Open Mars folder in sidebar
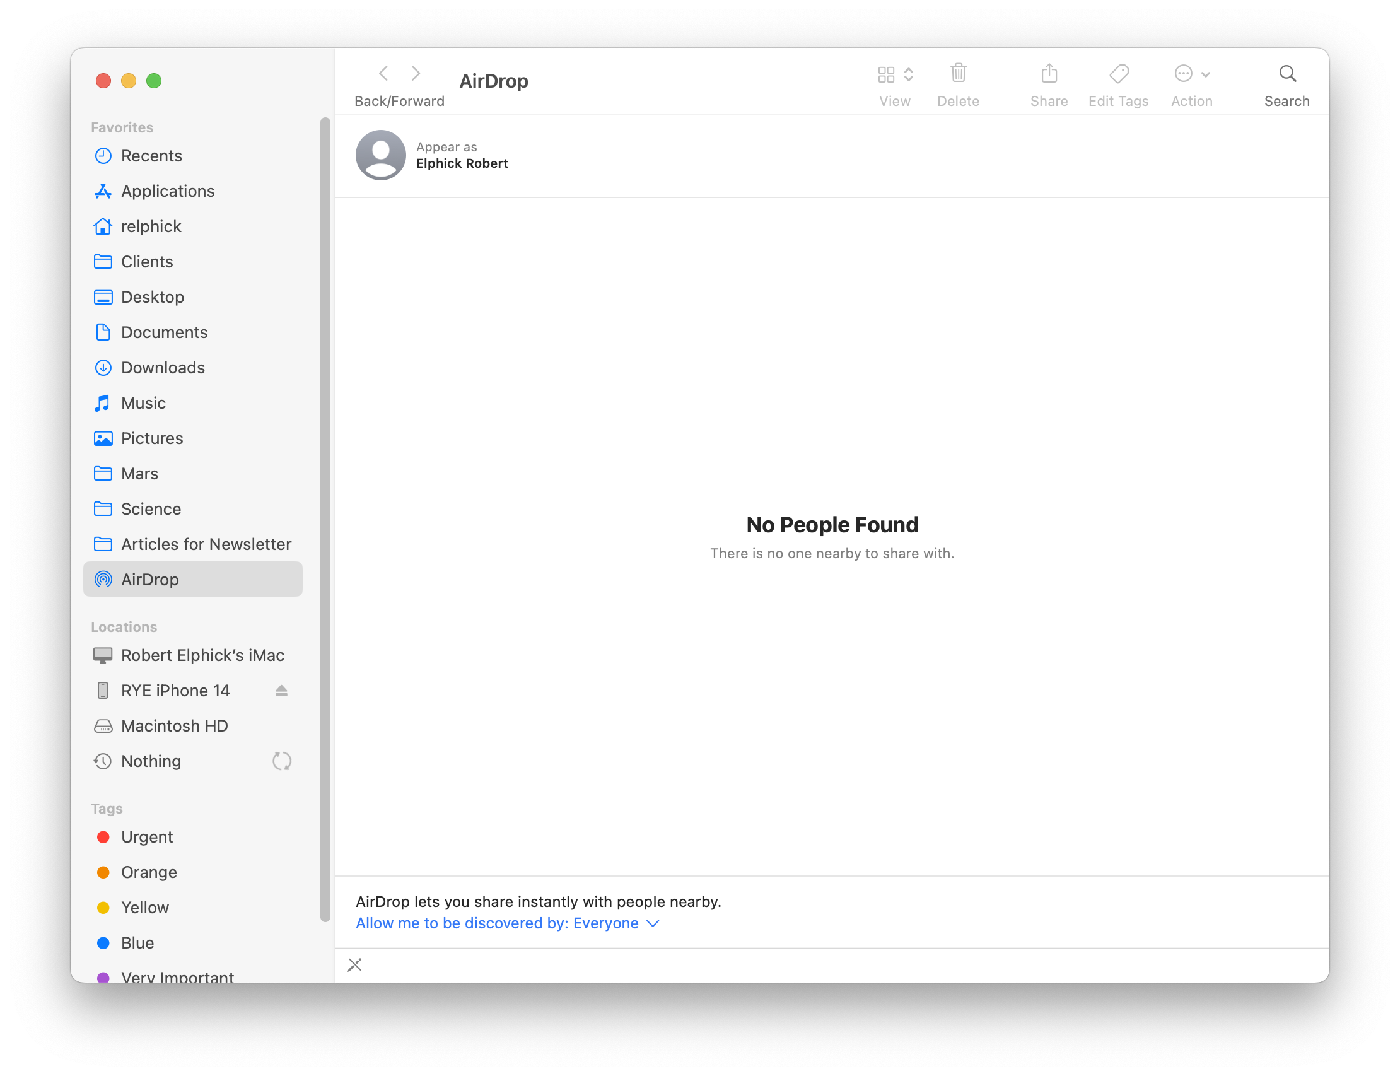 [x=193, y=473]
